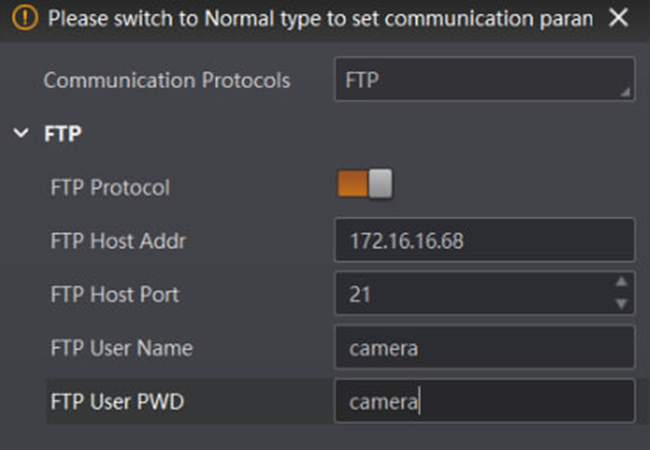Decrease FTP Host Port with the down arrow
This screenshot has height=450, width=650.
[x=621, y=304]
